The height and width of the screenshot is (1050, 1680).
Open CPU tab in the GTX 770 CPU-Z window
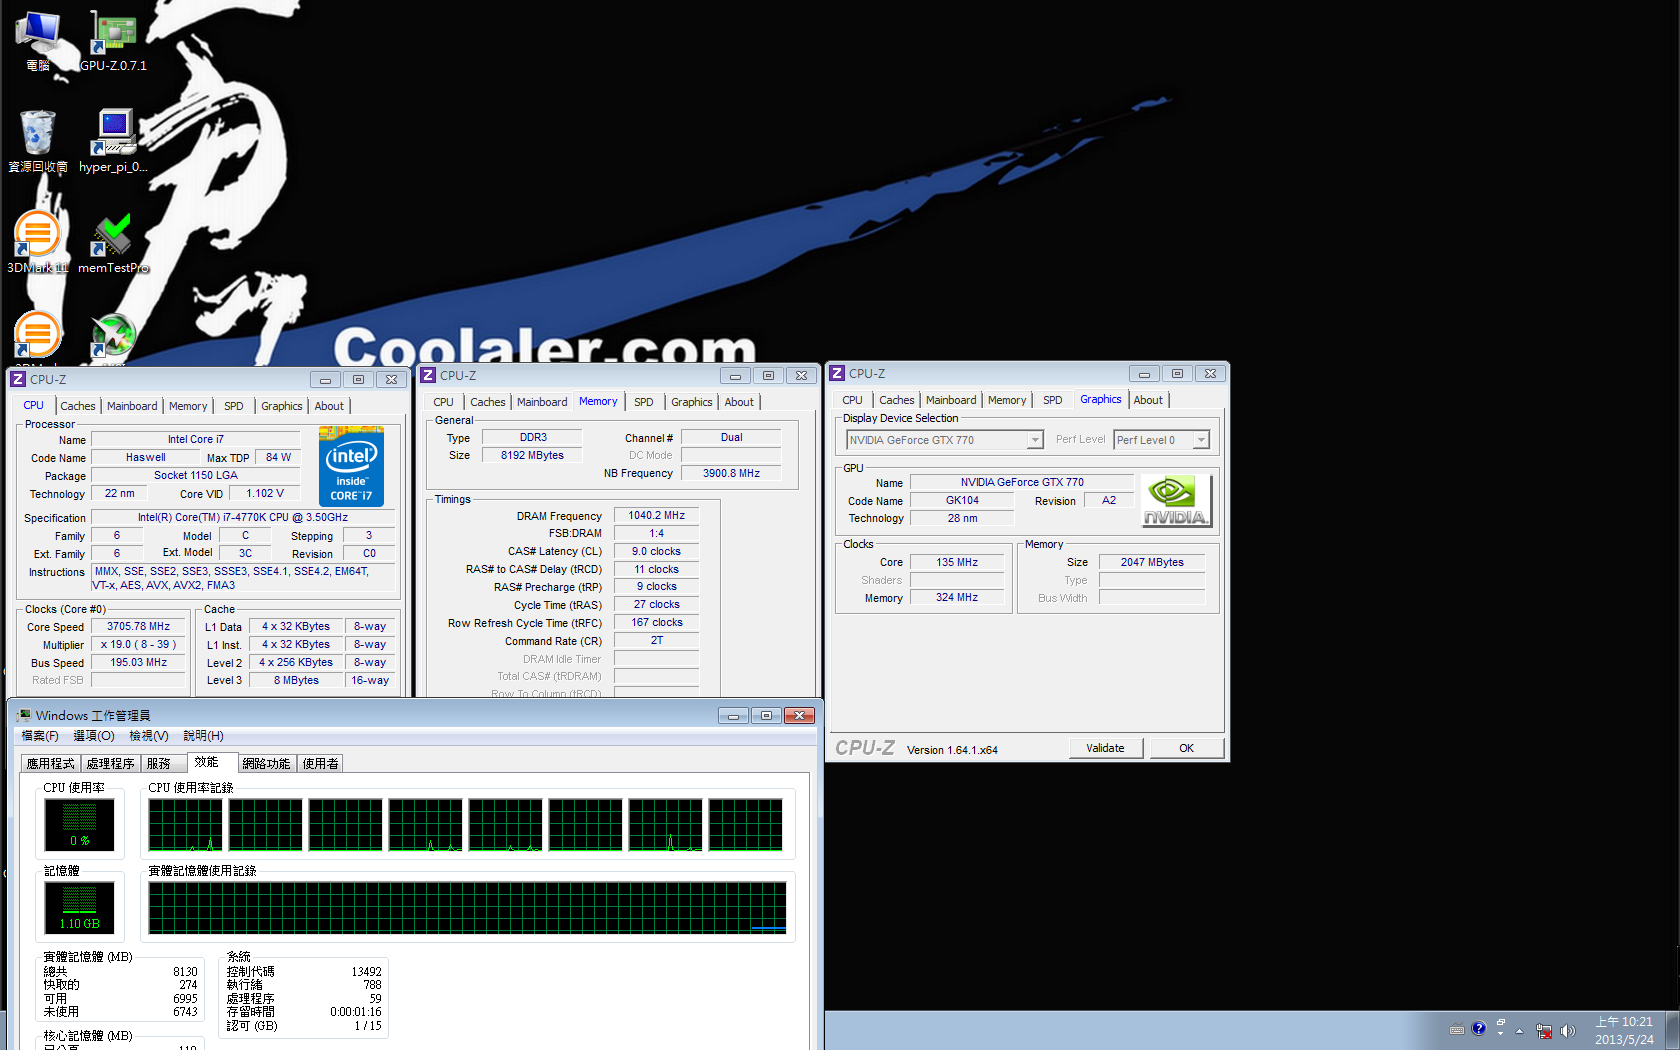coord(853,400)
